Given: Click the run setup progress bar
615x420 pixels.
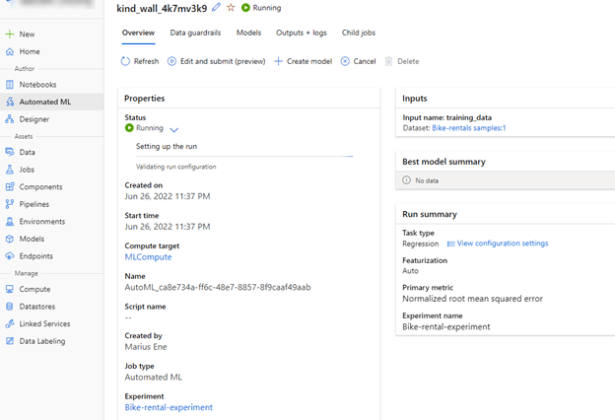Looking at the screenshot, I should point(244,156).
